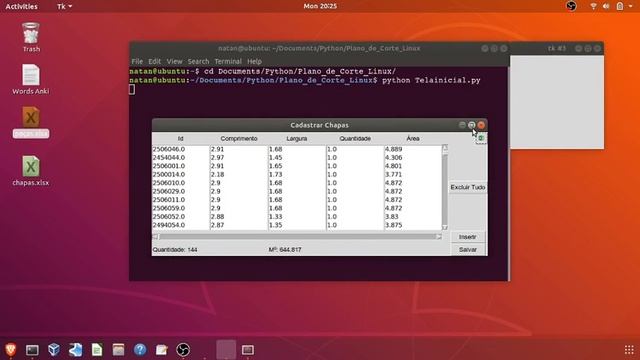Click the green Excel import icon in Cadastrar Chapas
Viewport: 640px width, 360px height.
tap(481, 138)
